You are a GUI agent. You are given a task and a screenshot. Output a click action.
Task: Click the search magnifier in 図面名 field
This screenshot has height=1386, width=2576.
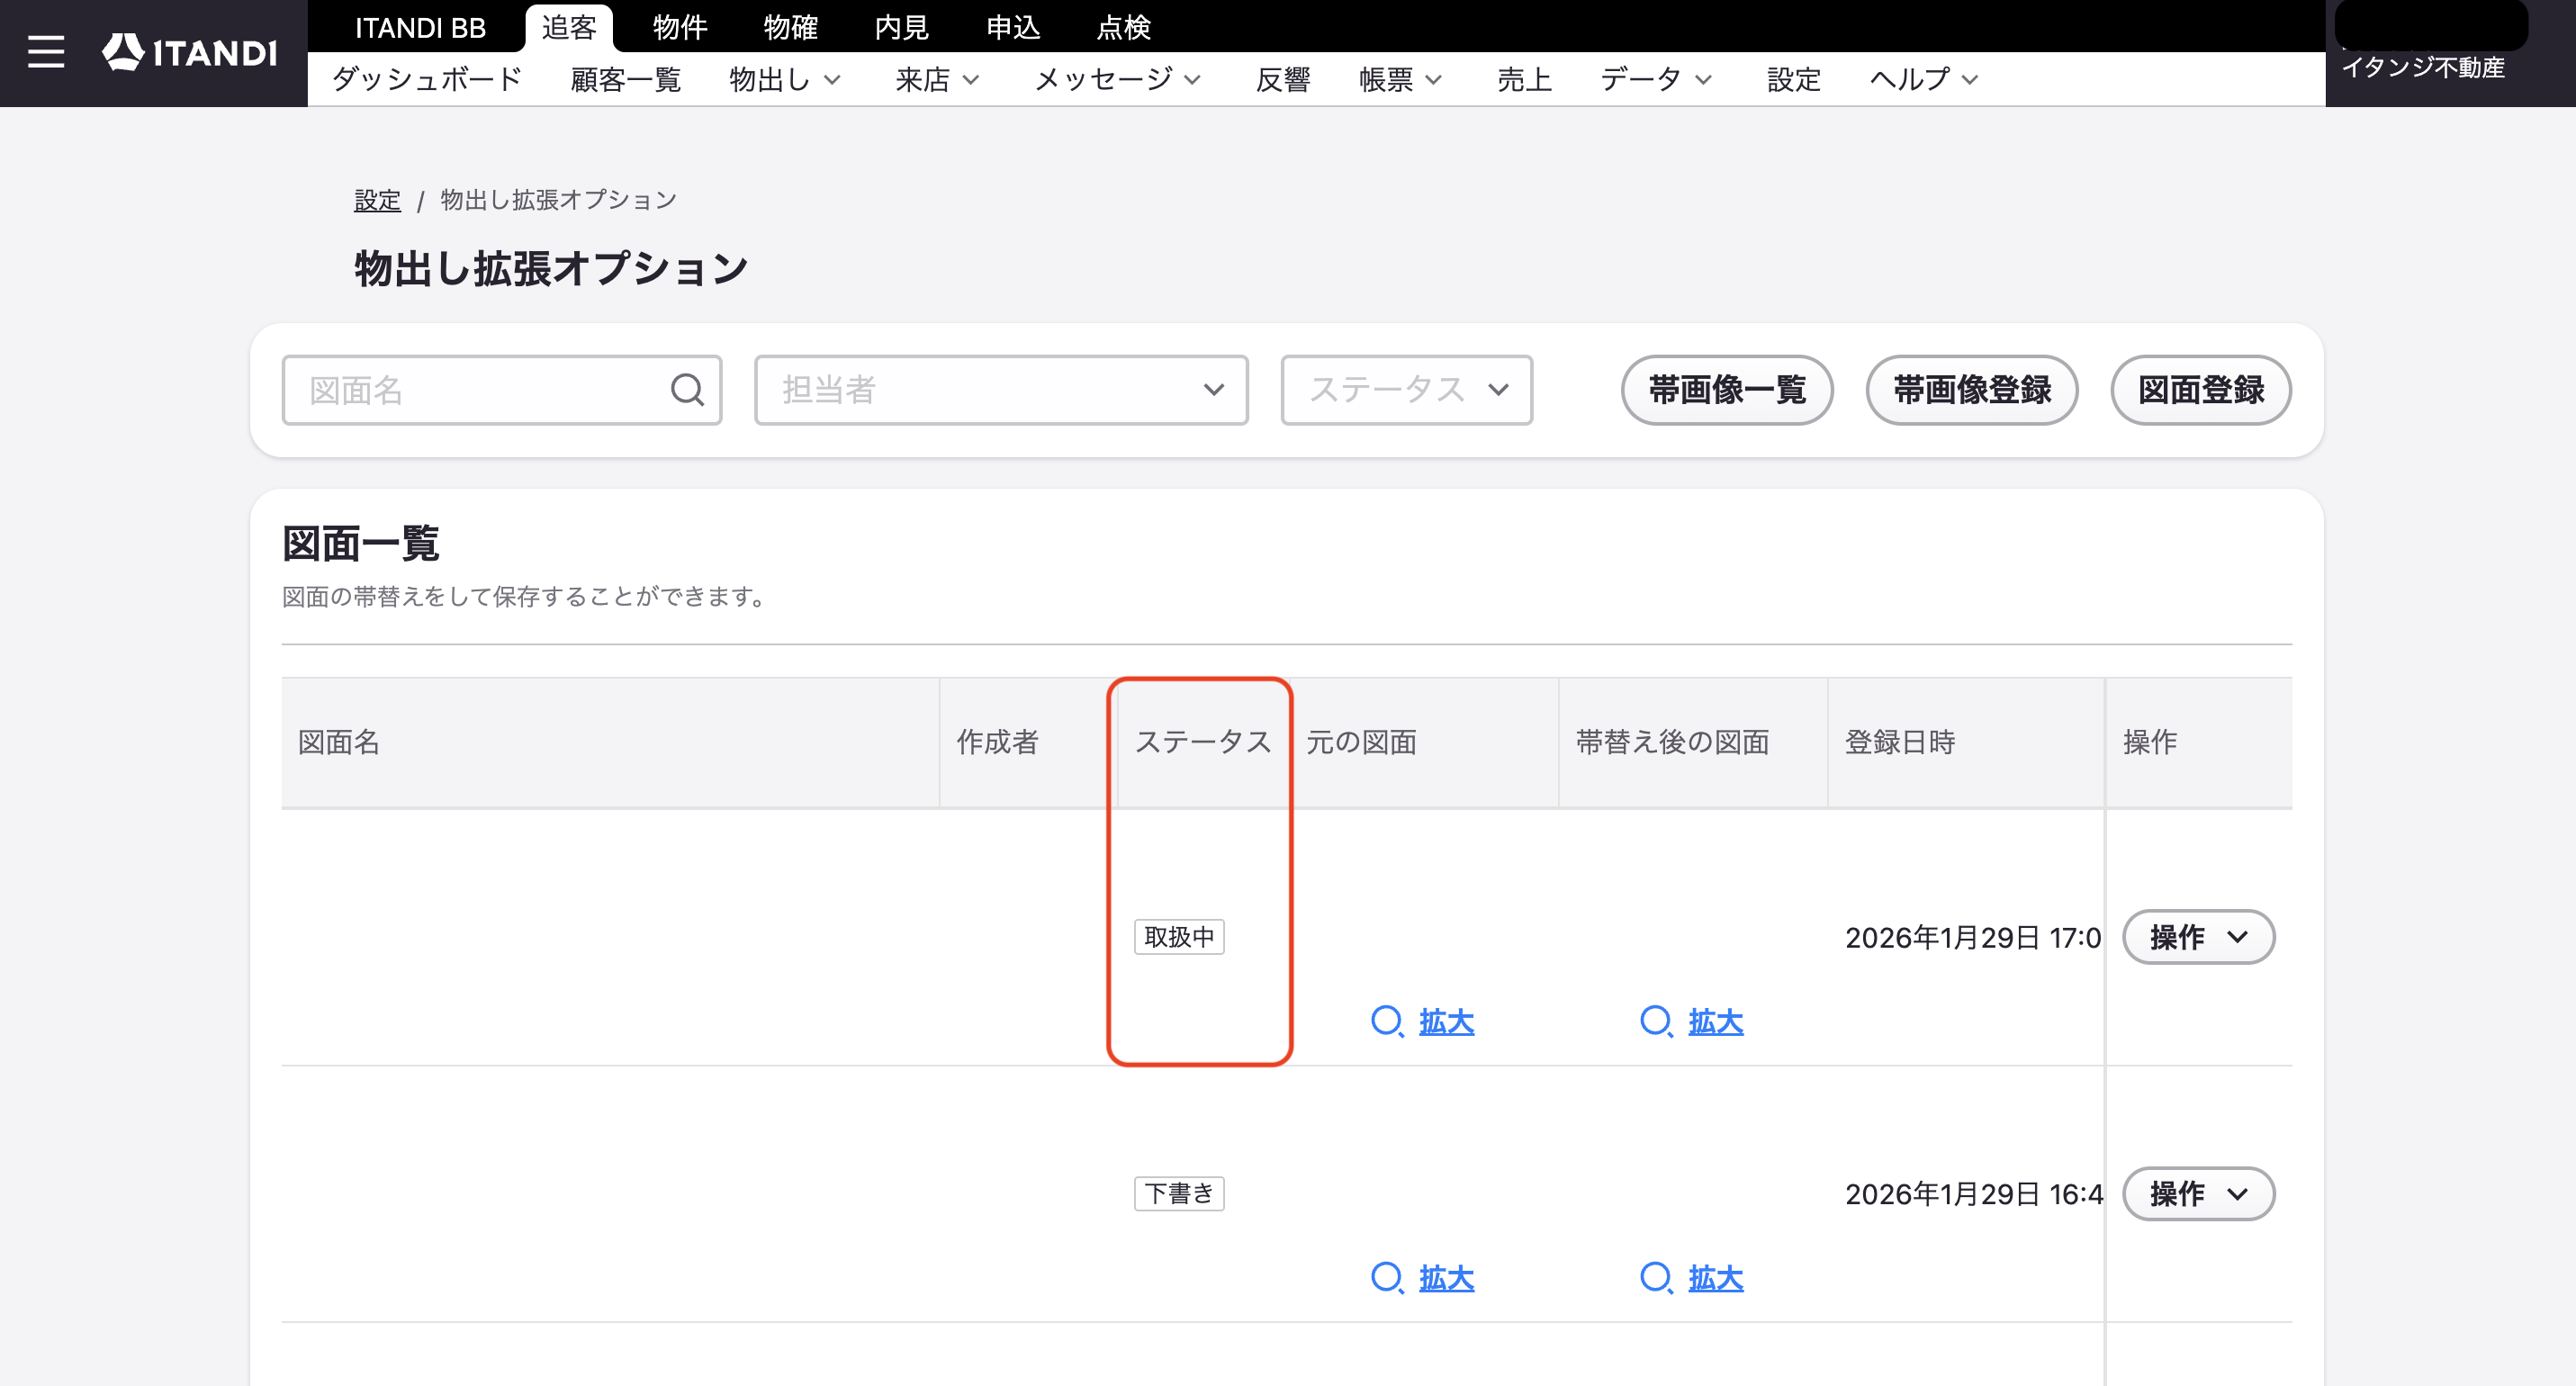tap(687, 390)
